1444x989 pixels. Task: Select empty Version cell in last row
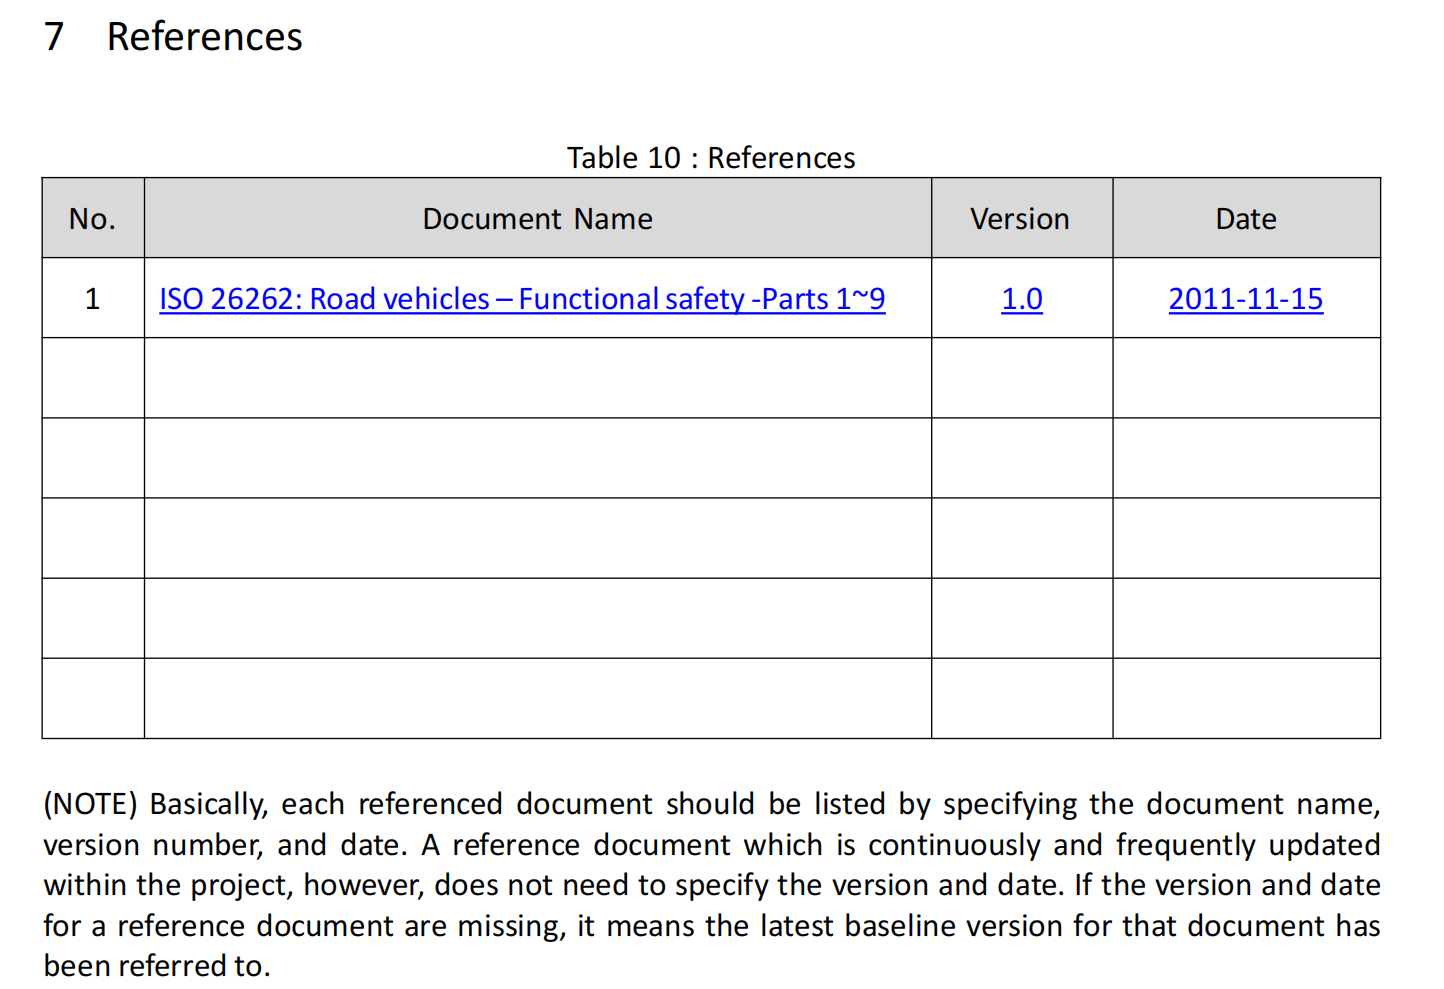[1021, 698]
